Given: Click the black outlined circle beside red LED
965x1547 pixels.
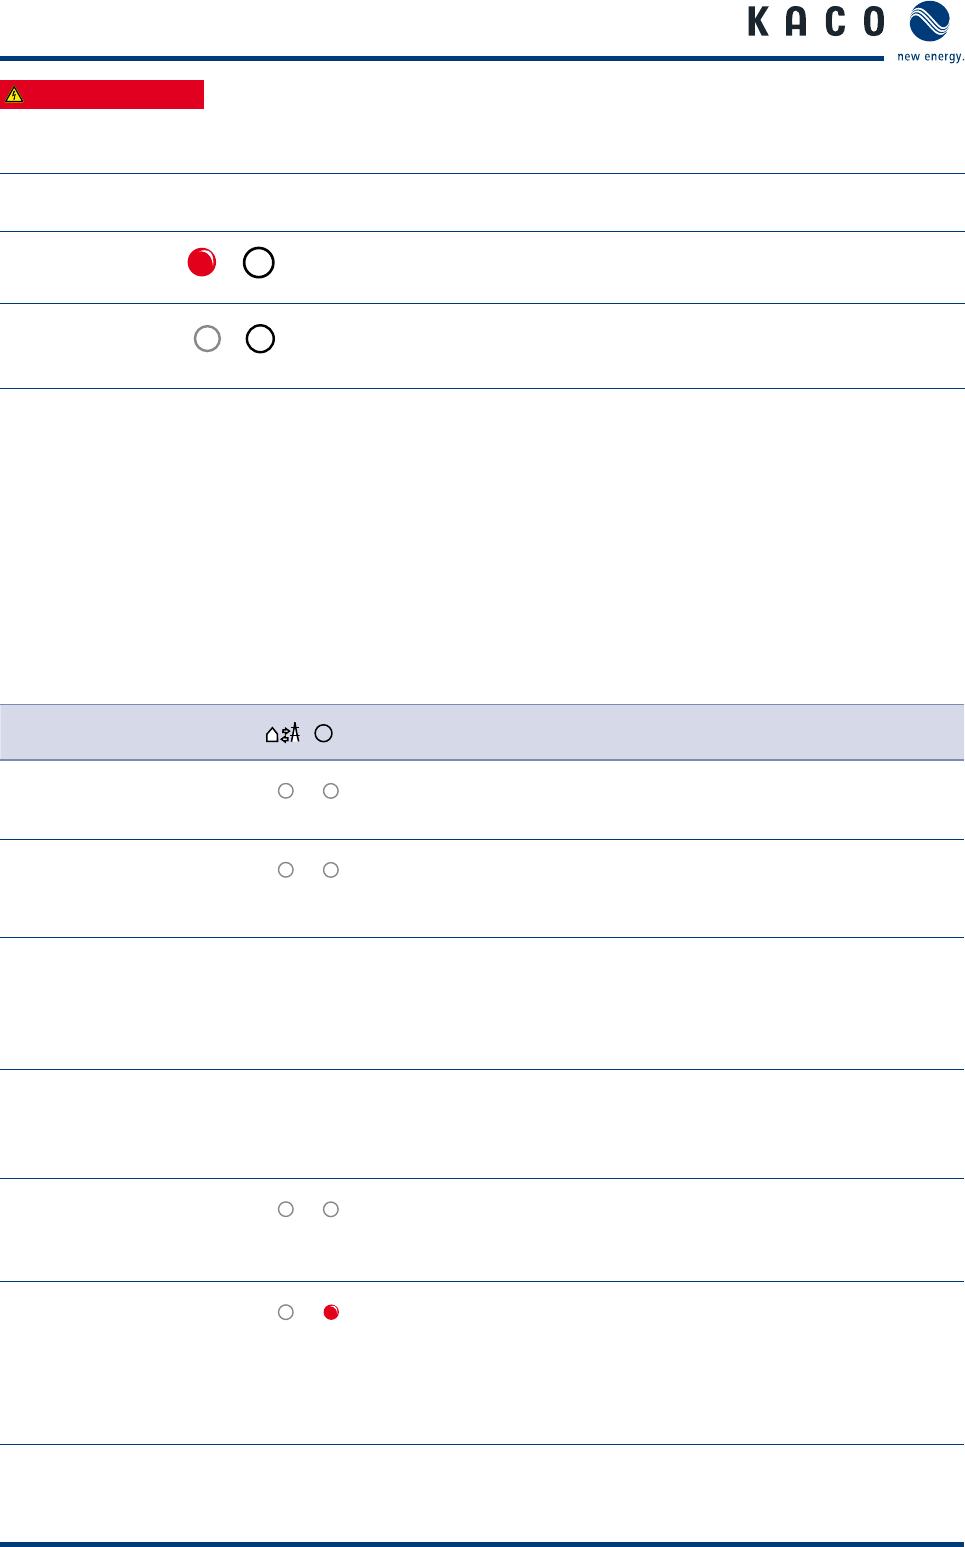Looking at the screenshot, I should click(259, 262).
